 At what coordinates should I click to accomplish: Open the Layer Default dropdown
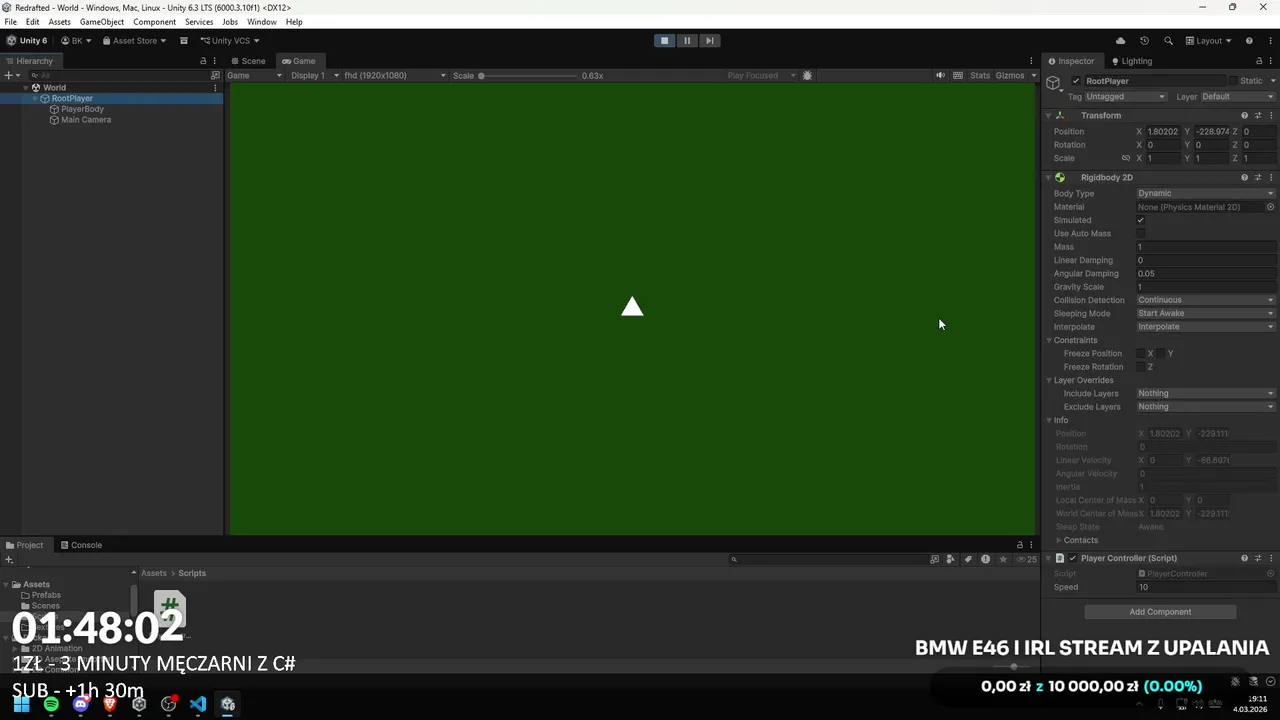pyautogui.click(x=1238, y=97)
